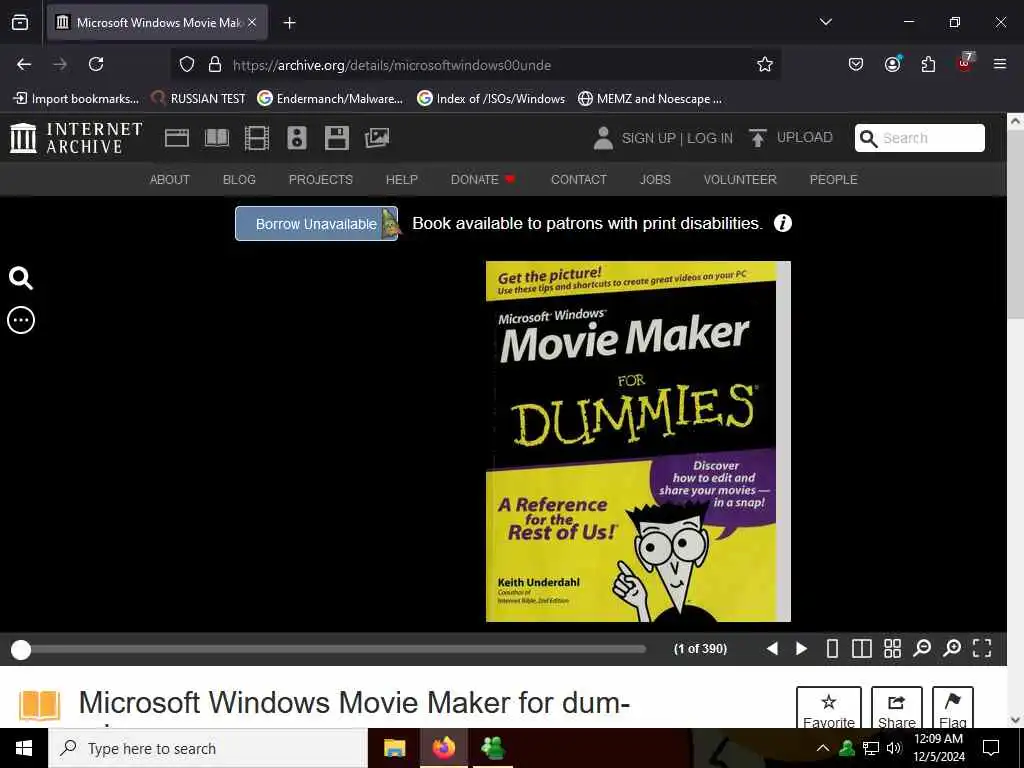This screenshot has width=1024, height=768.
Task: Open DONATE menu item
Action: coord(483,180)
